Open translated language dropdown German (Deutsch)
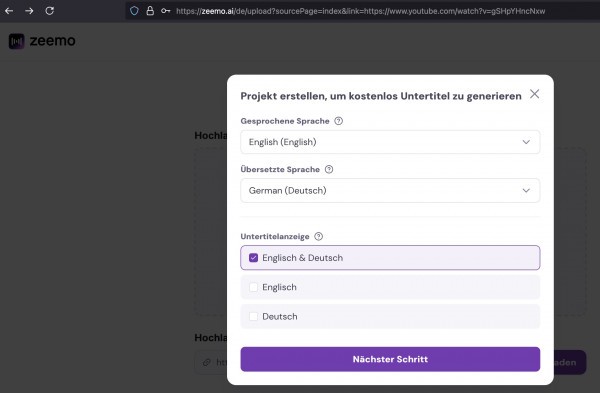 pyautogui.click(x=390, y=191)
